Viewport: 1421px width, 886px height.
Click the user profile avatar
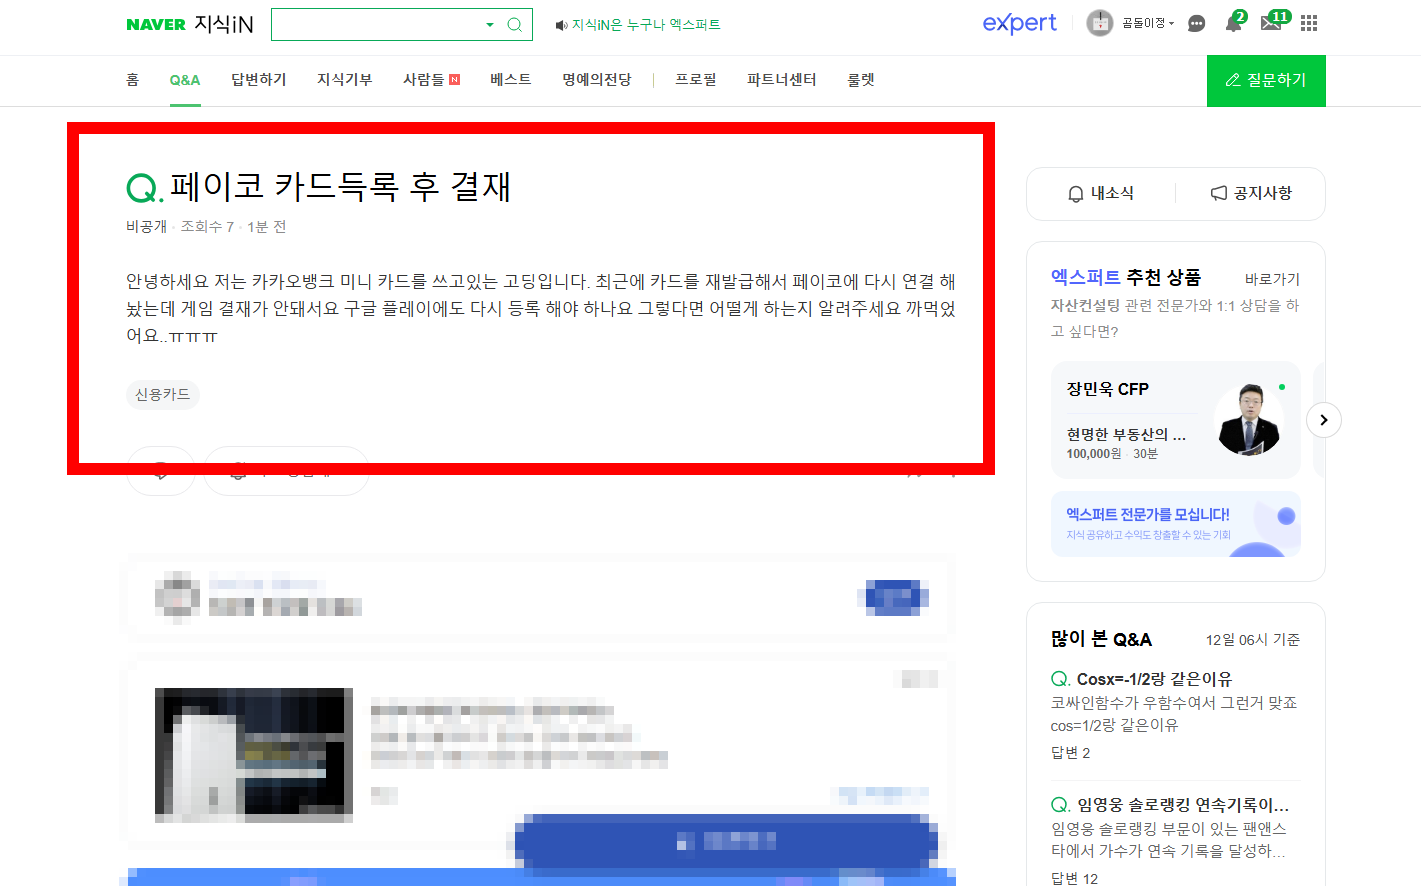(x=1100, y=23)
